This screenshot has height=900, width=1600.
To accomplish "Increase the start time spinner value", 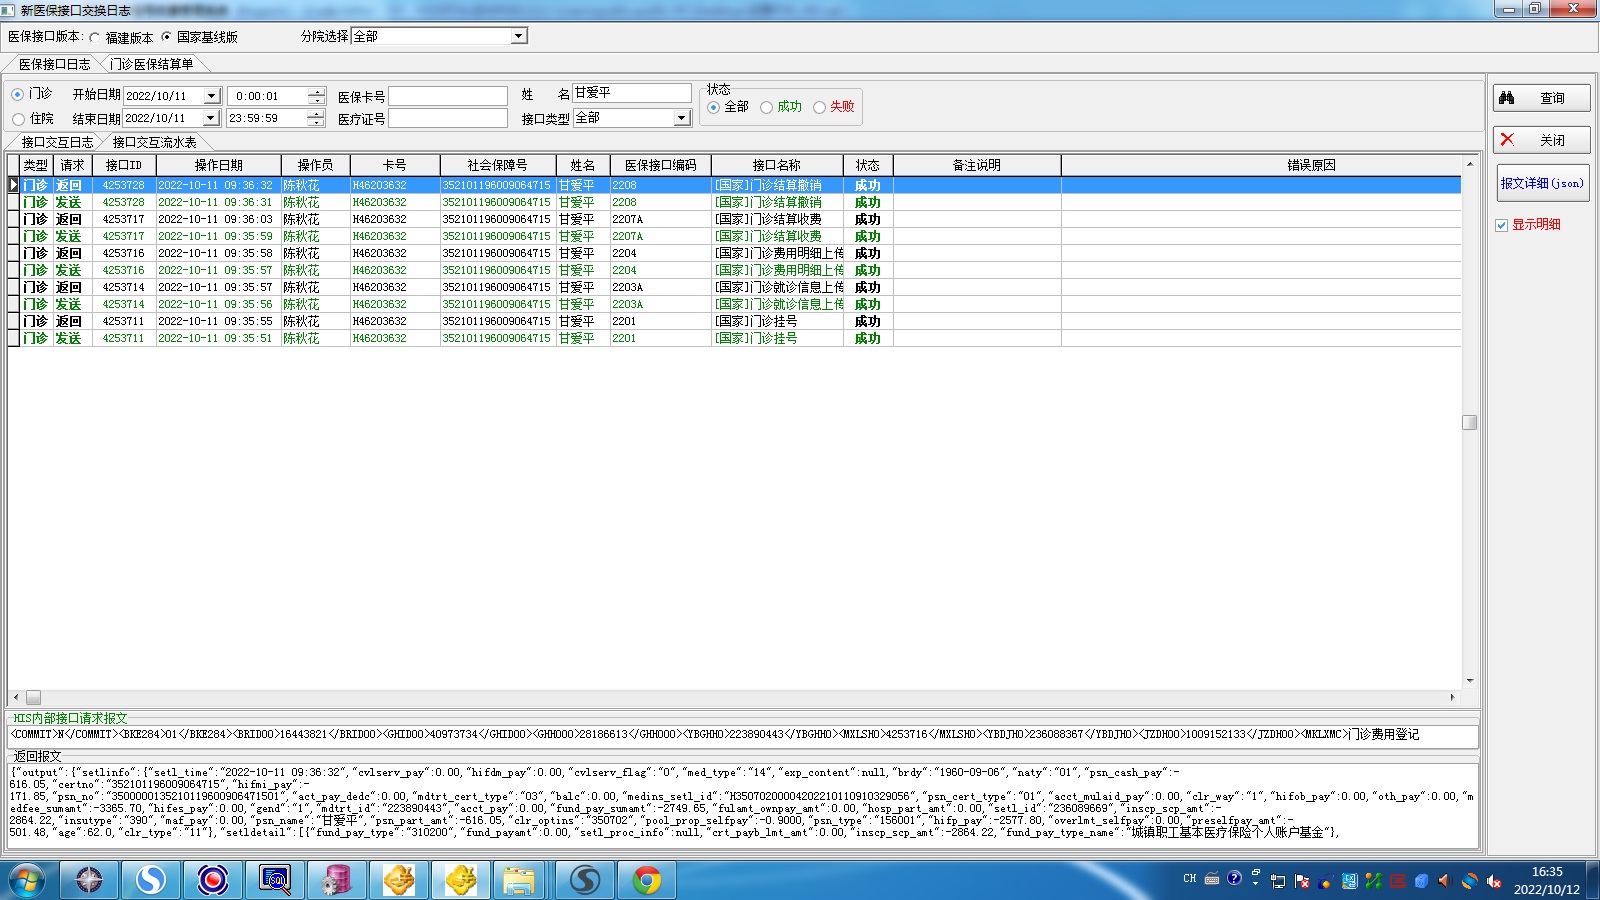I will (x=317, y=92).
